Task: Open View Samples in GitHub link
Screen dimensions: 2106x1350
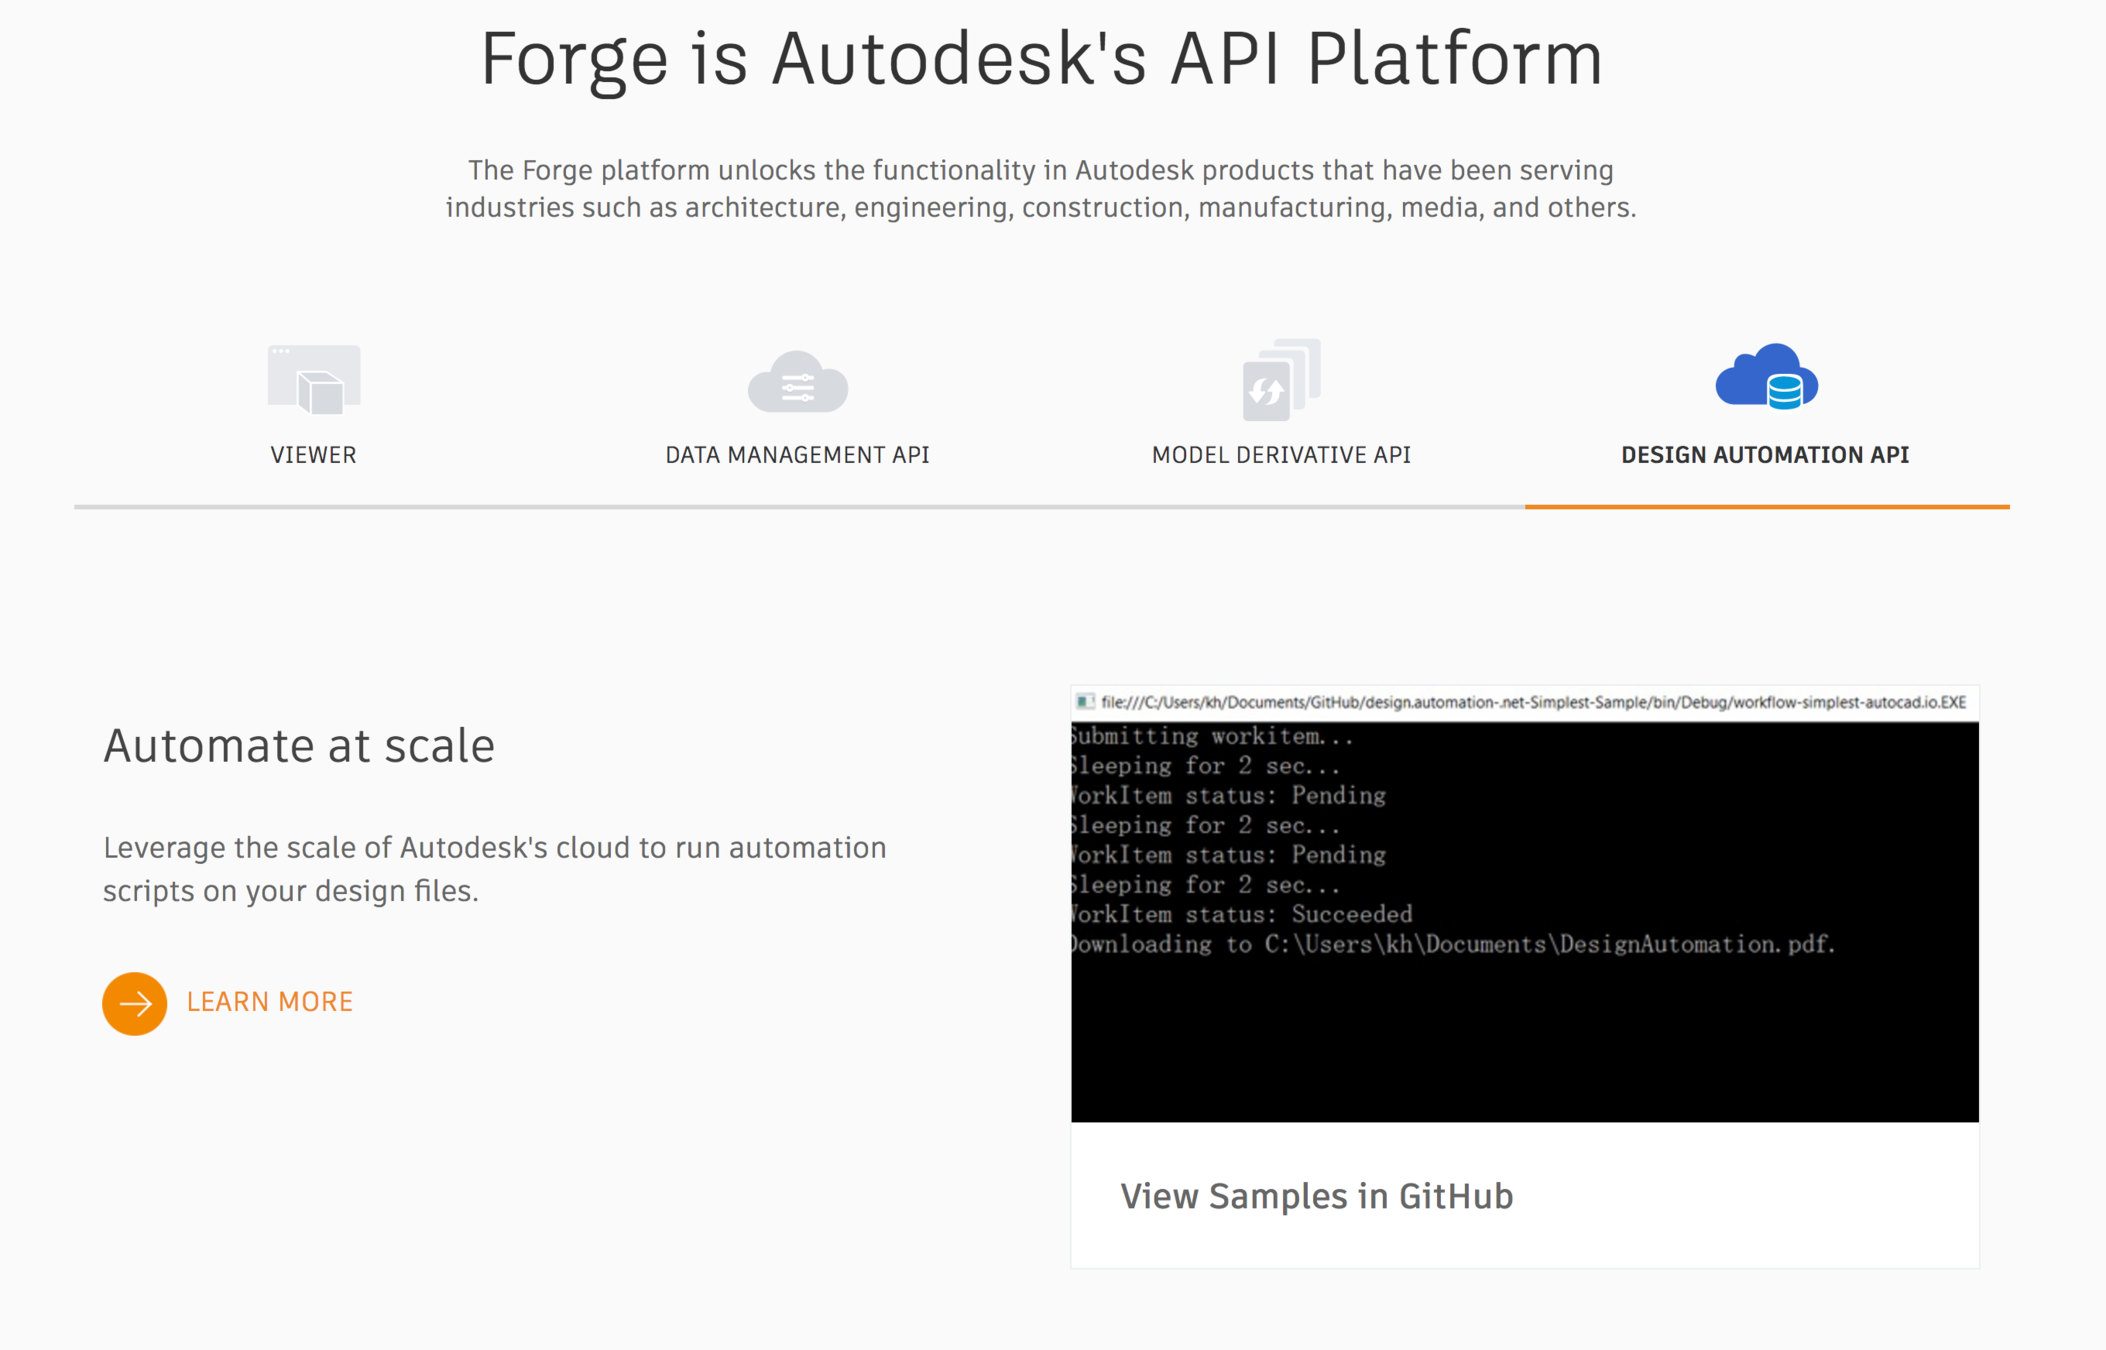Action: tap(1316, 1196)
